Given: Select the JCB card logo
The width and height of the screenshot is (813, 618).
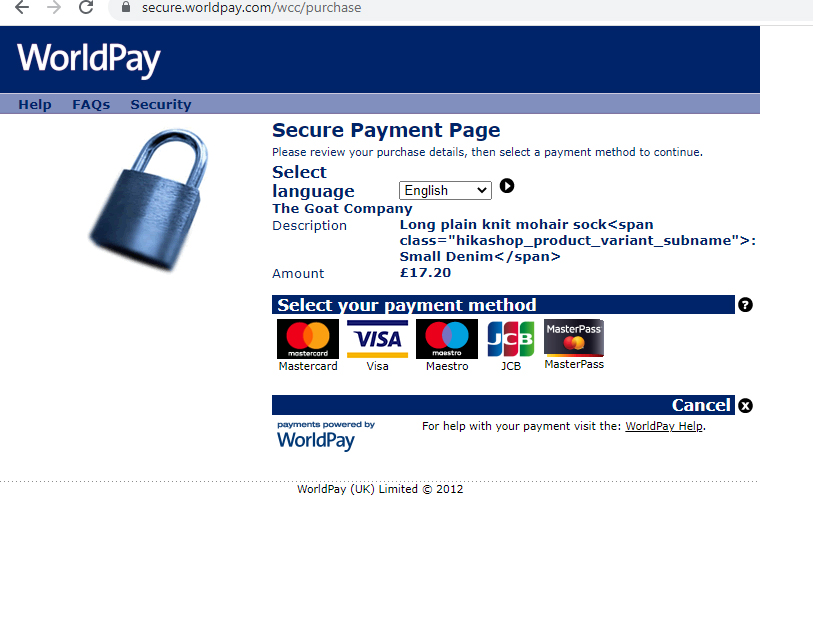Looking at the screenshot, I should [x=511, y=339].
